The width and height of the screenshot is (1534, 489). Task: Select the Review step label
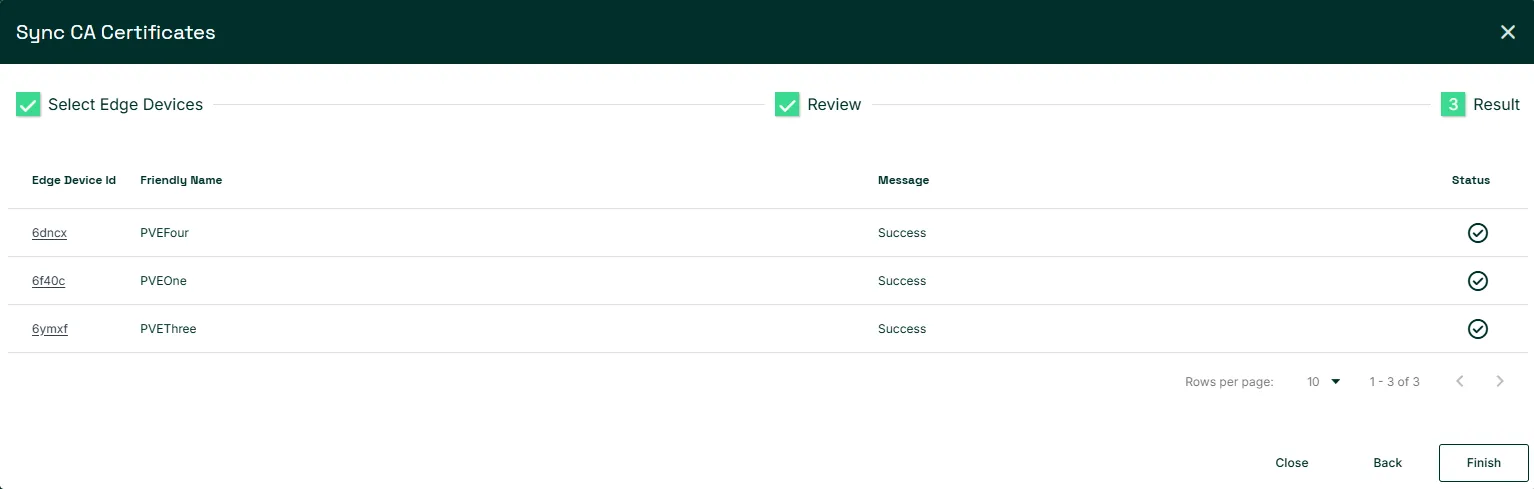[834, 104]
